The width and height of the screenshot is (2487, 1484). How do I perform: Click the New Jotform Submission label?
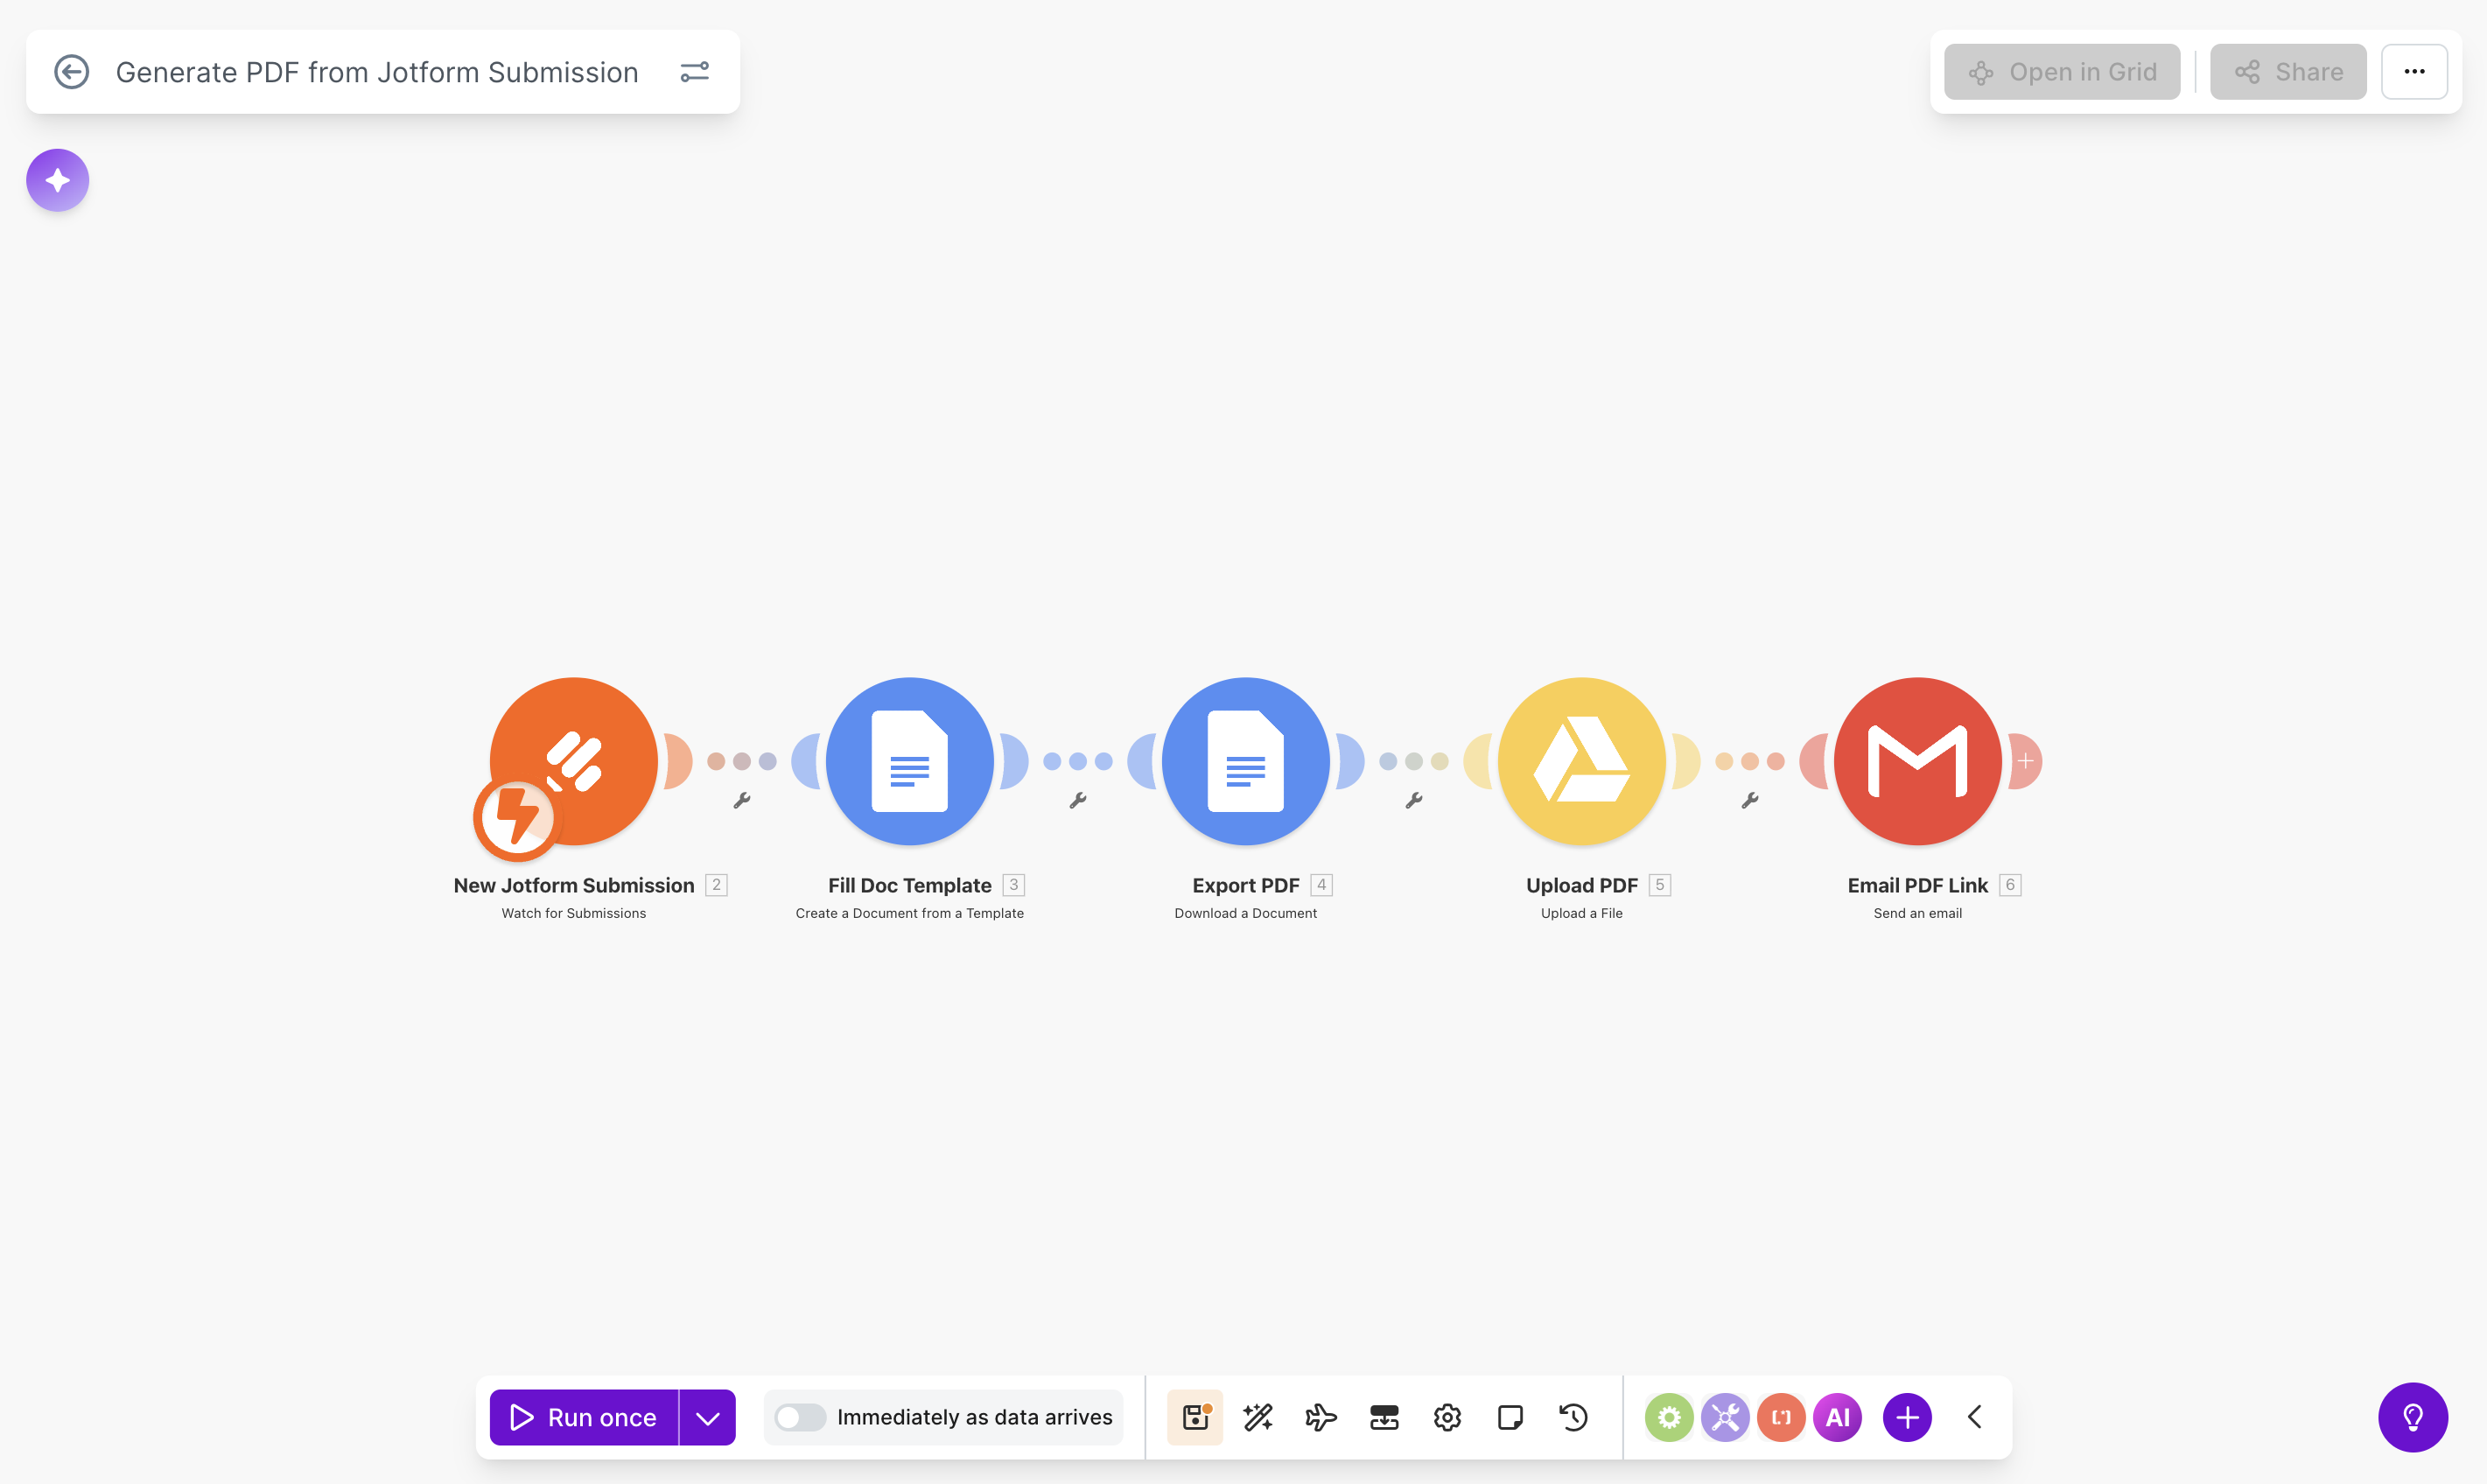pos(574,885)
